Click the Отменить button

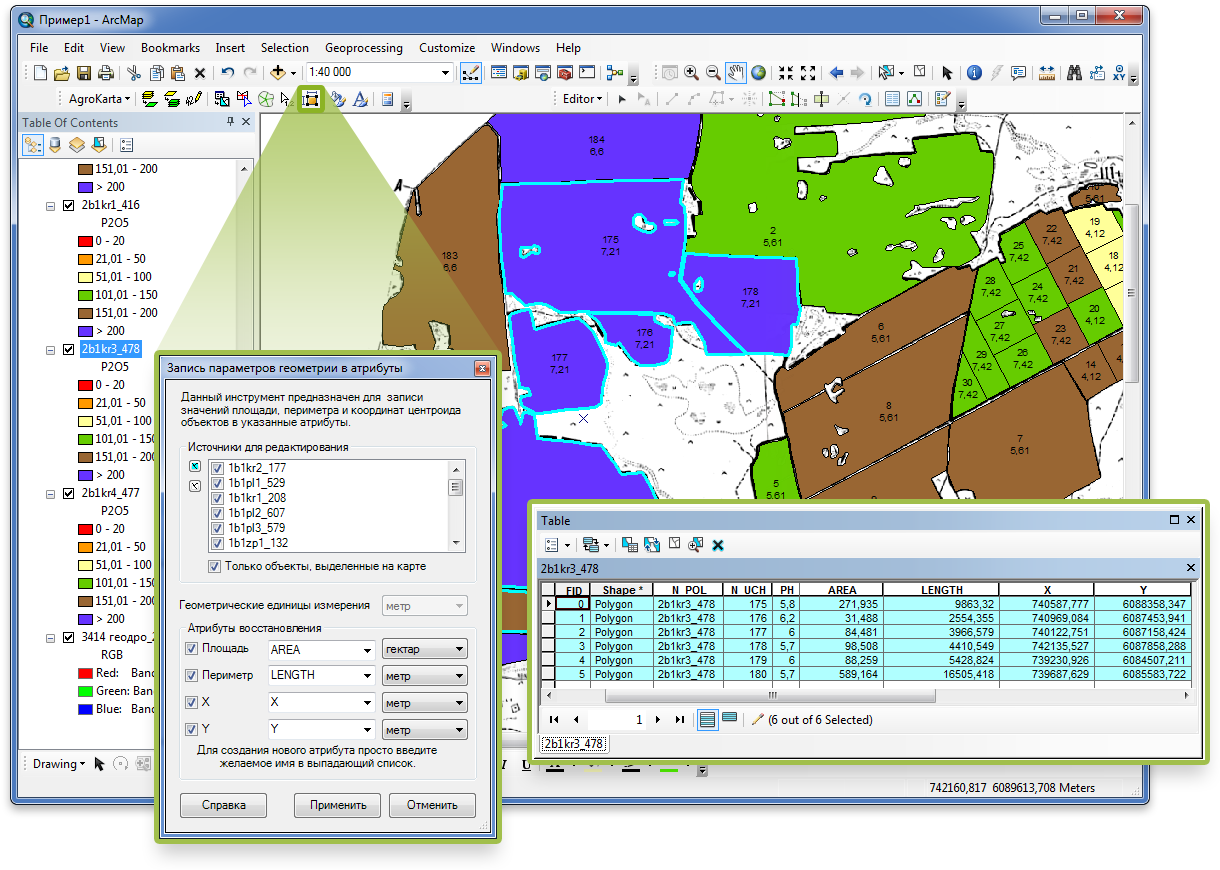click(432, 805)
